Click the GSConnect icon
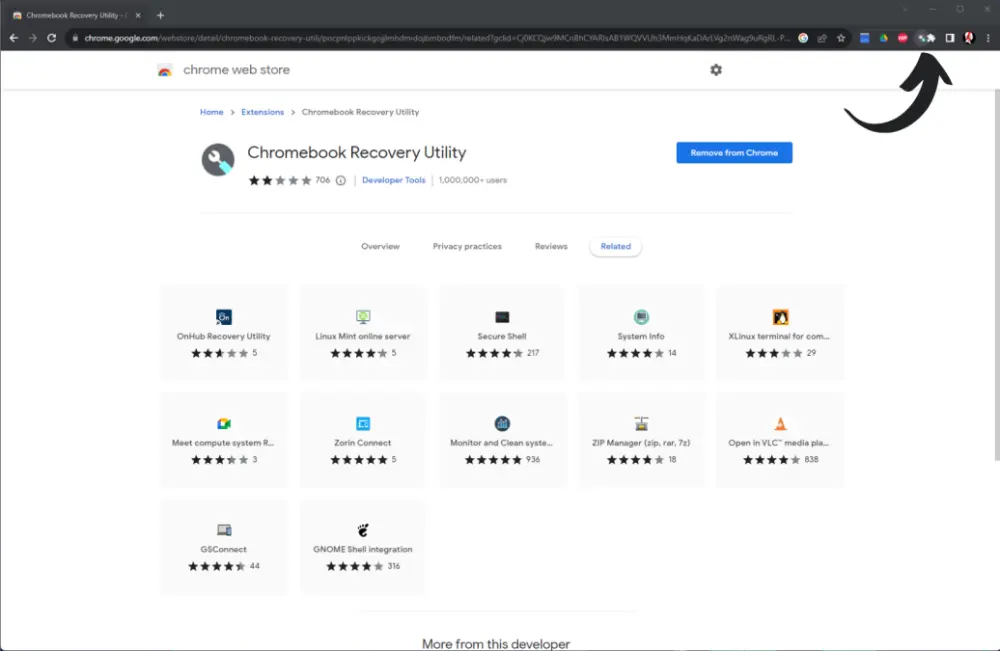1000x651 pixels. click(x=224, y=530)
